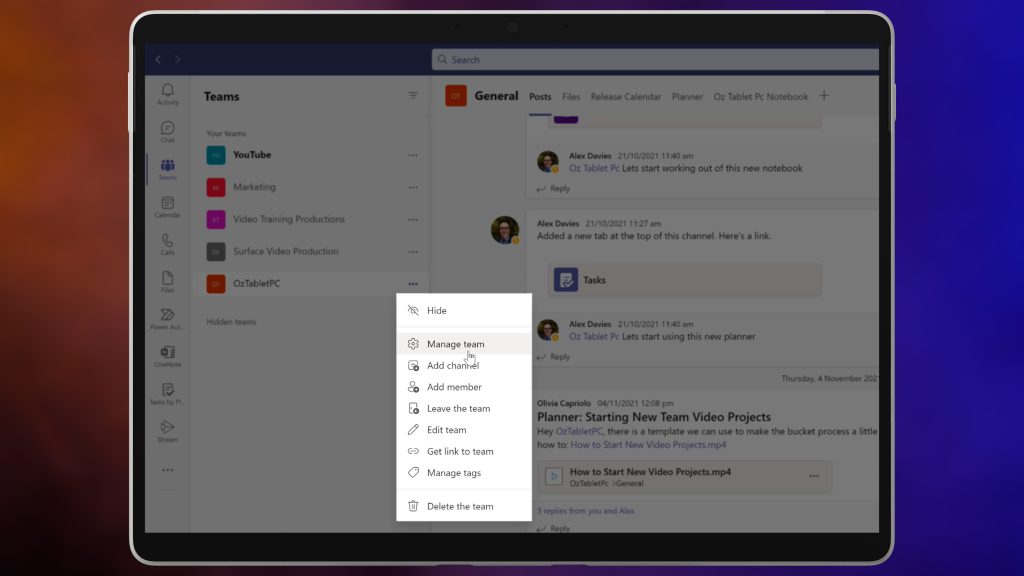Open the Tasks card in the conversation

pos(684,280)
